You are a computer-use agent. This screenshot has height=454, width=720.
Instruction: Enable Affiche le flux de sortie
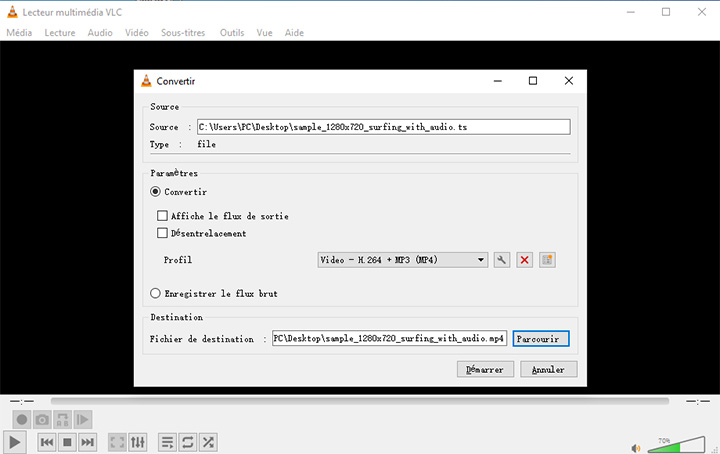click(162, 216)
